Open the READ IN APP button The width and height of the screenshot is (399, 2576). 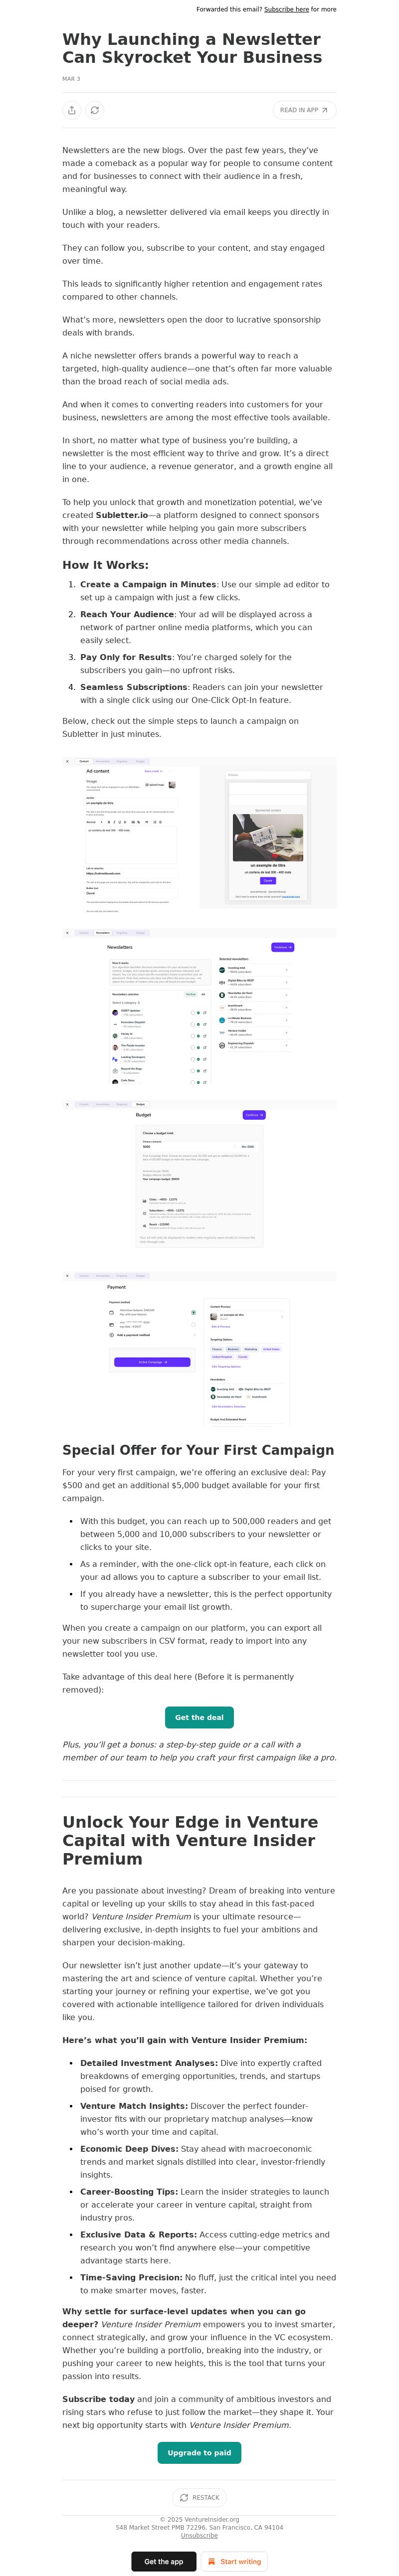click(304, 110)
